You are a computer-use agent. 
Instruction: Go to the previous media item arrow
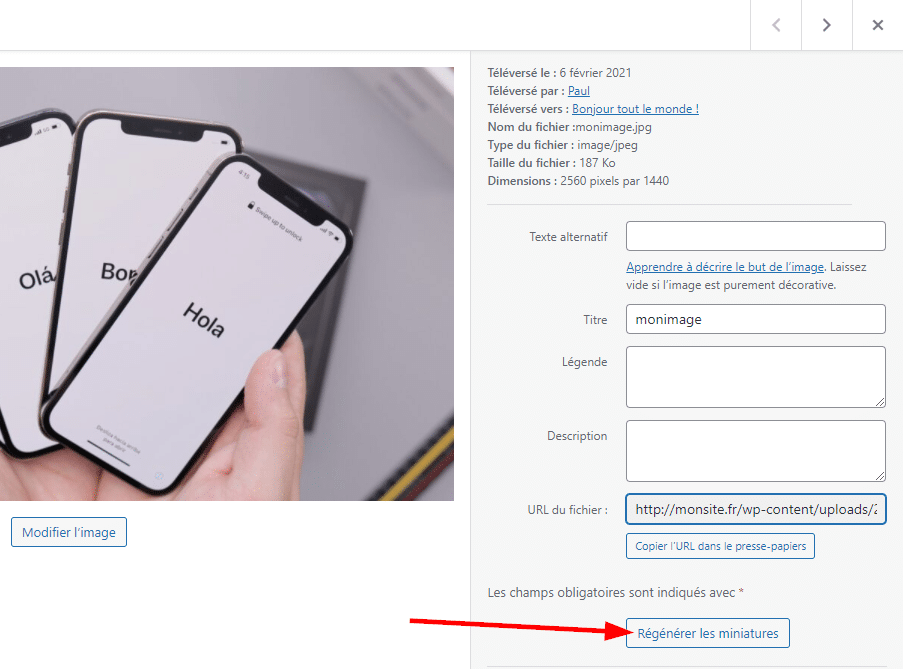point(776,25)
